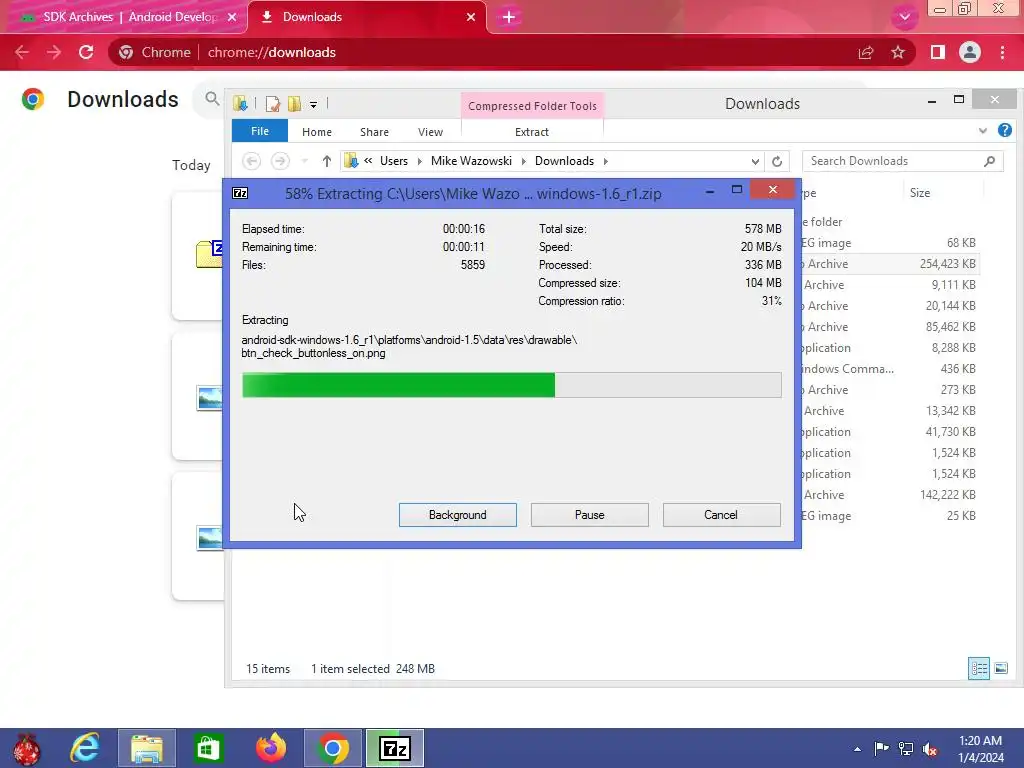Go up one folder level
This screenshot has height=768, width=1024.
327,161
